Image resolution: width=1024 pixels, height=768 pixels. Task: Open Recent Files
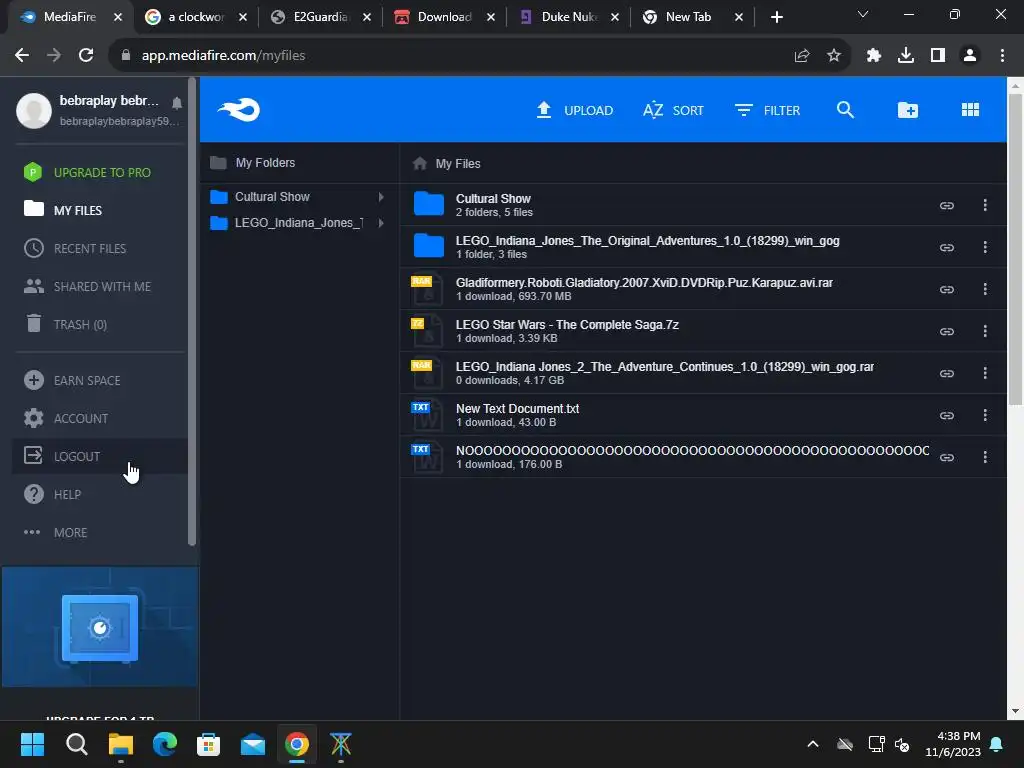tap(75, 248)
